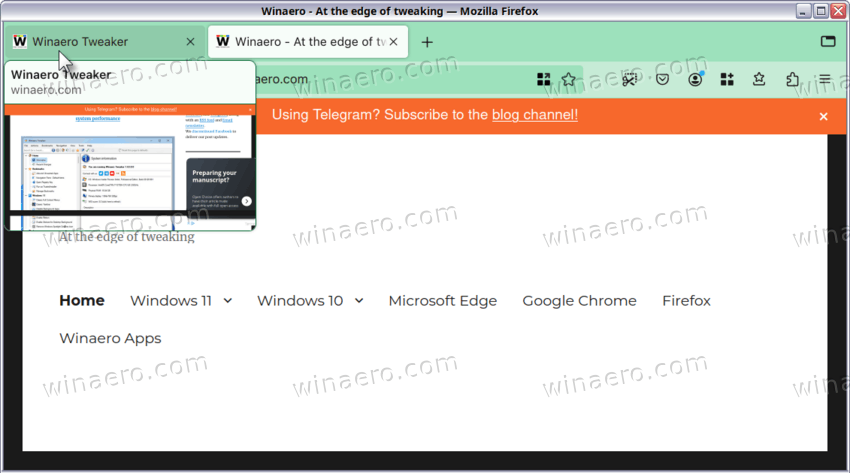Click 'winaero.com' text in the tab preview
The width and height of the screenshot is (850, 473).
[x=46, y=90]
